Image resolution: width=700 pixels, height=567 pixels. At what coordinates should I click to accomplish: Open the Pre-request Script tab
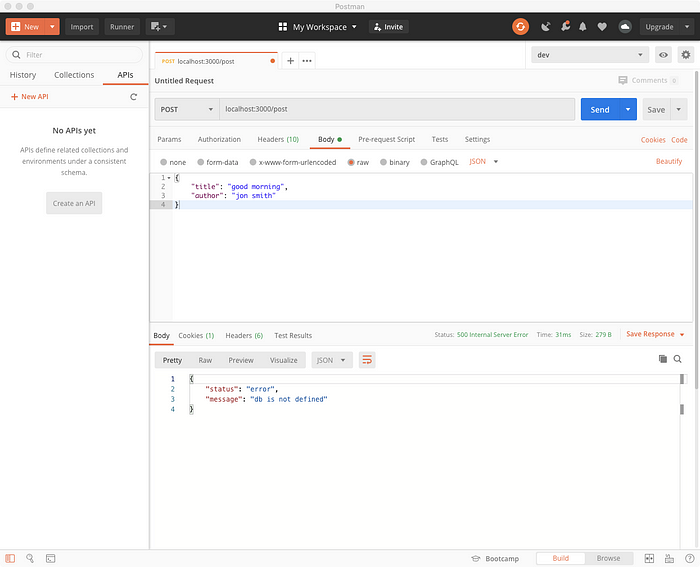[387, 139]
